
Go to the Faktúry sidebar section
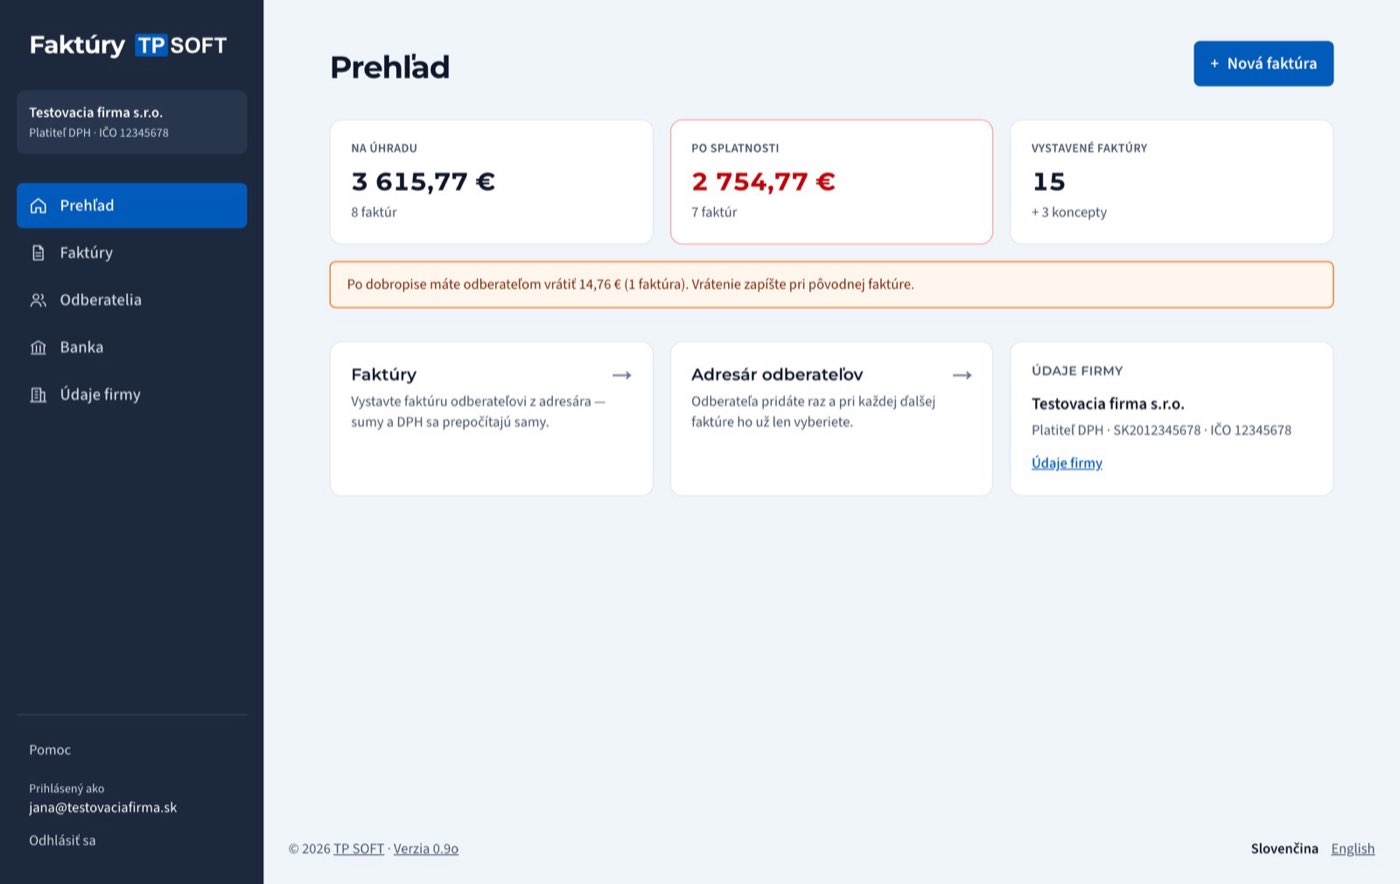(x=132, y=253)
